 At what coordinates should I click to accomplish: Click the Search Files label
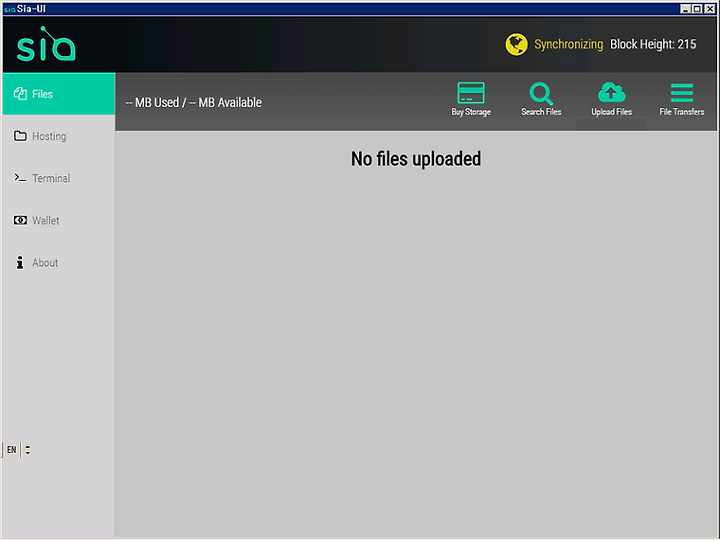541,112
